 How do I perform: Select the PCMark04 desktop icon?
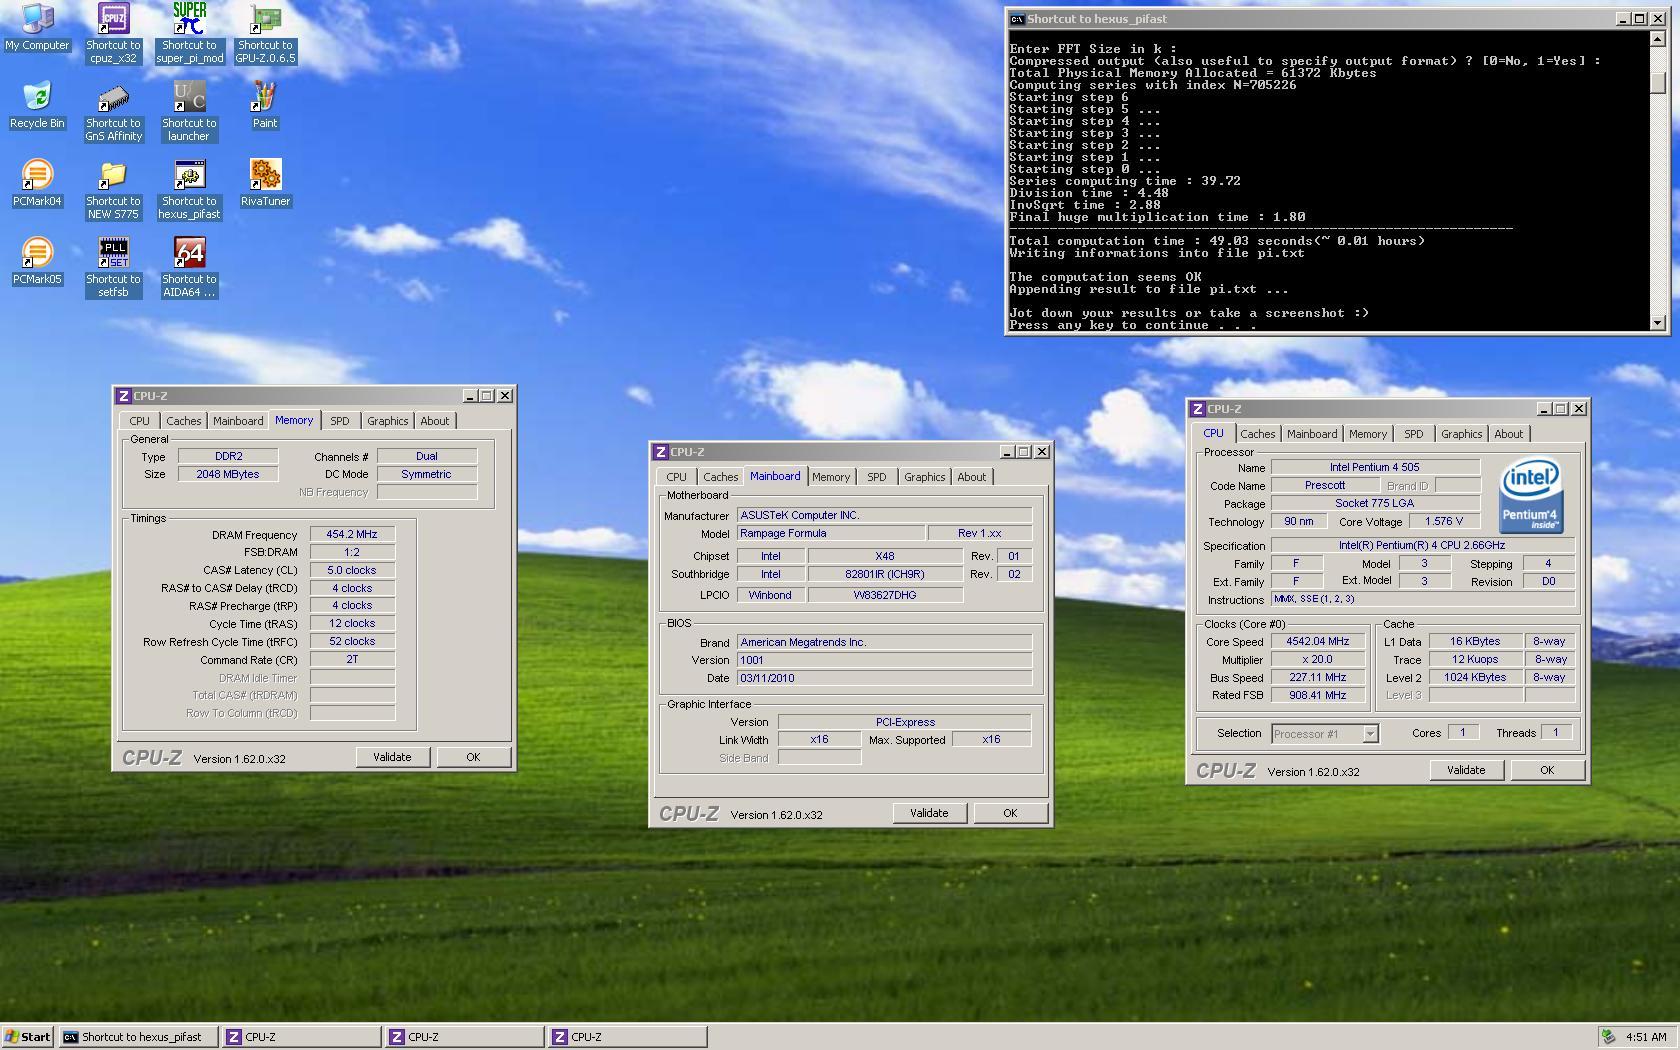coord(37,183)
